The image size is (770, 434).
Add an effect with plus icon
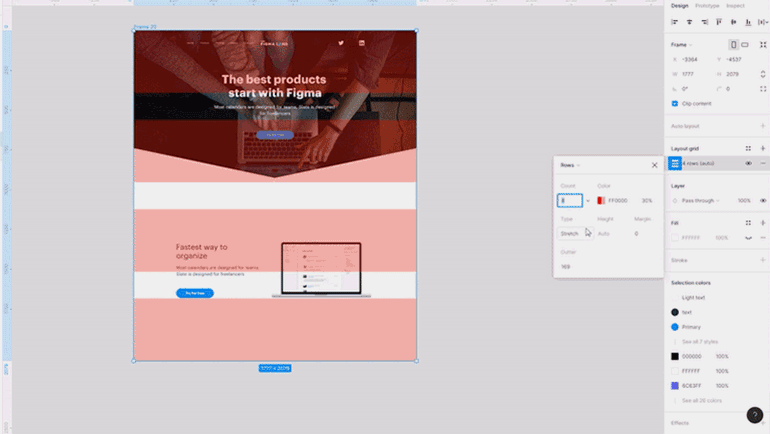[x=763, y=423]
